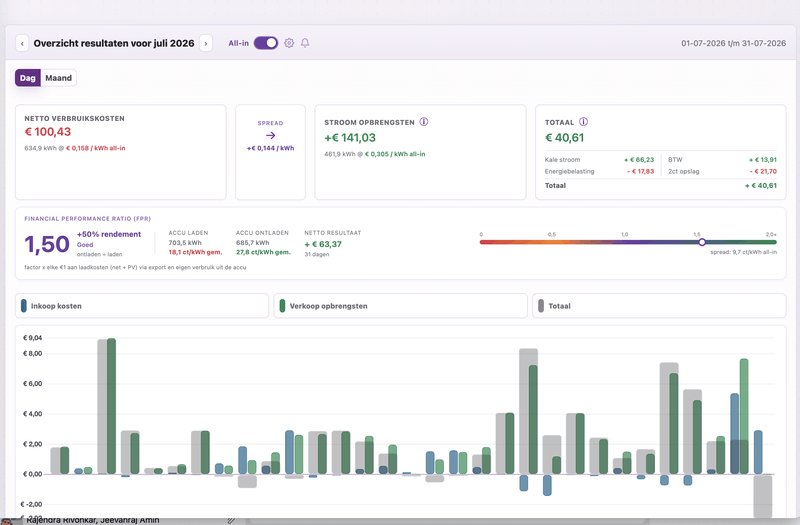Toggle the Verkoop opbrengsten legend filter
This screenshot has height=525, width=800.
401,306
